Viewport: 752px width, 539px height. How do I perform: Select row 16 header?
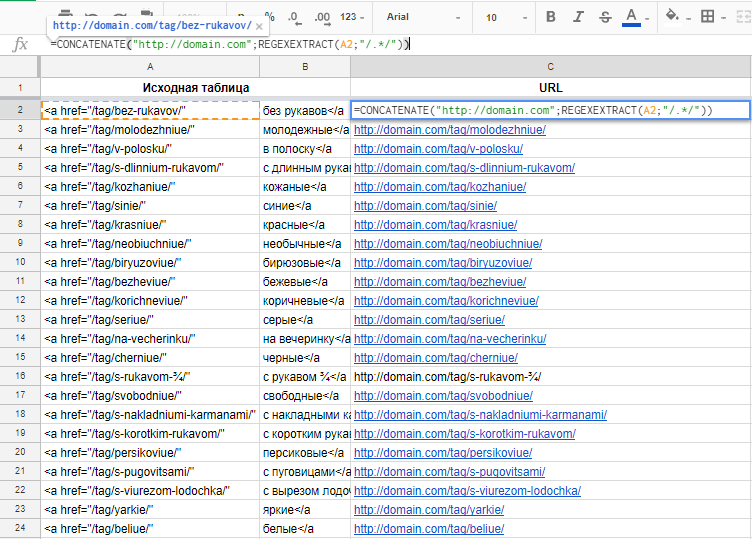[x=20, y=376]
